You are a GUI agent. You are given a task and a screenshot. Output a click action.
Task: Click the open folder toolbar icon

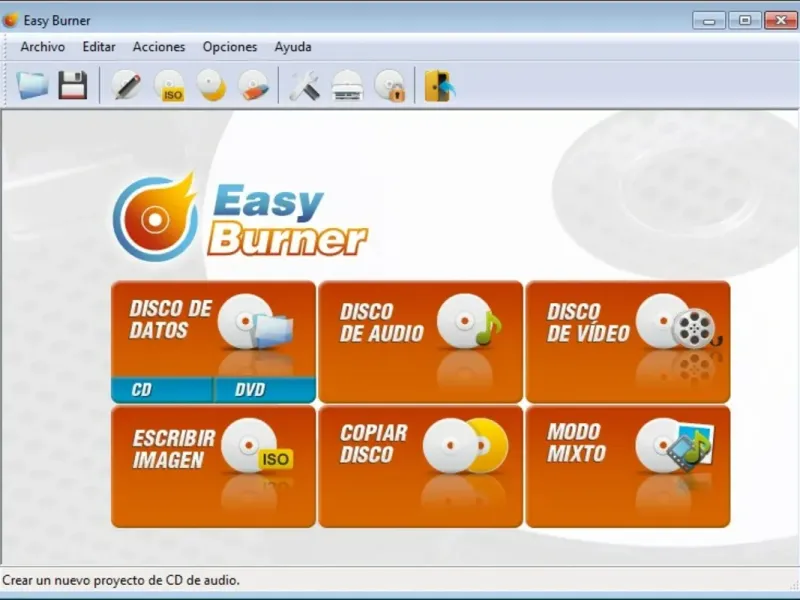point(32,85)
